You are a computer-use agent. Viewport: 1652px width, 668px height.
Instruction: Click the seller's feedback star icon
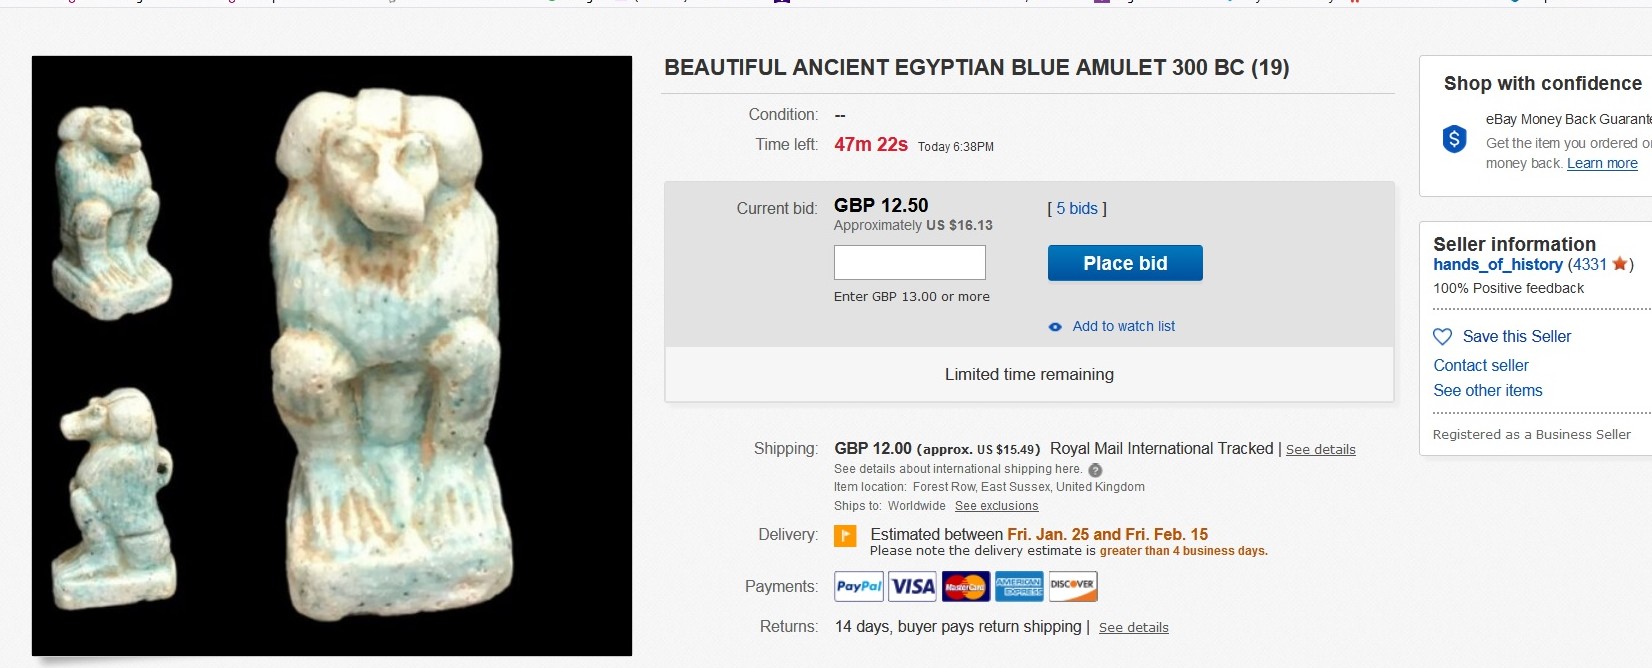[x=1619, y=264]
